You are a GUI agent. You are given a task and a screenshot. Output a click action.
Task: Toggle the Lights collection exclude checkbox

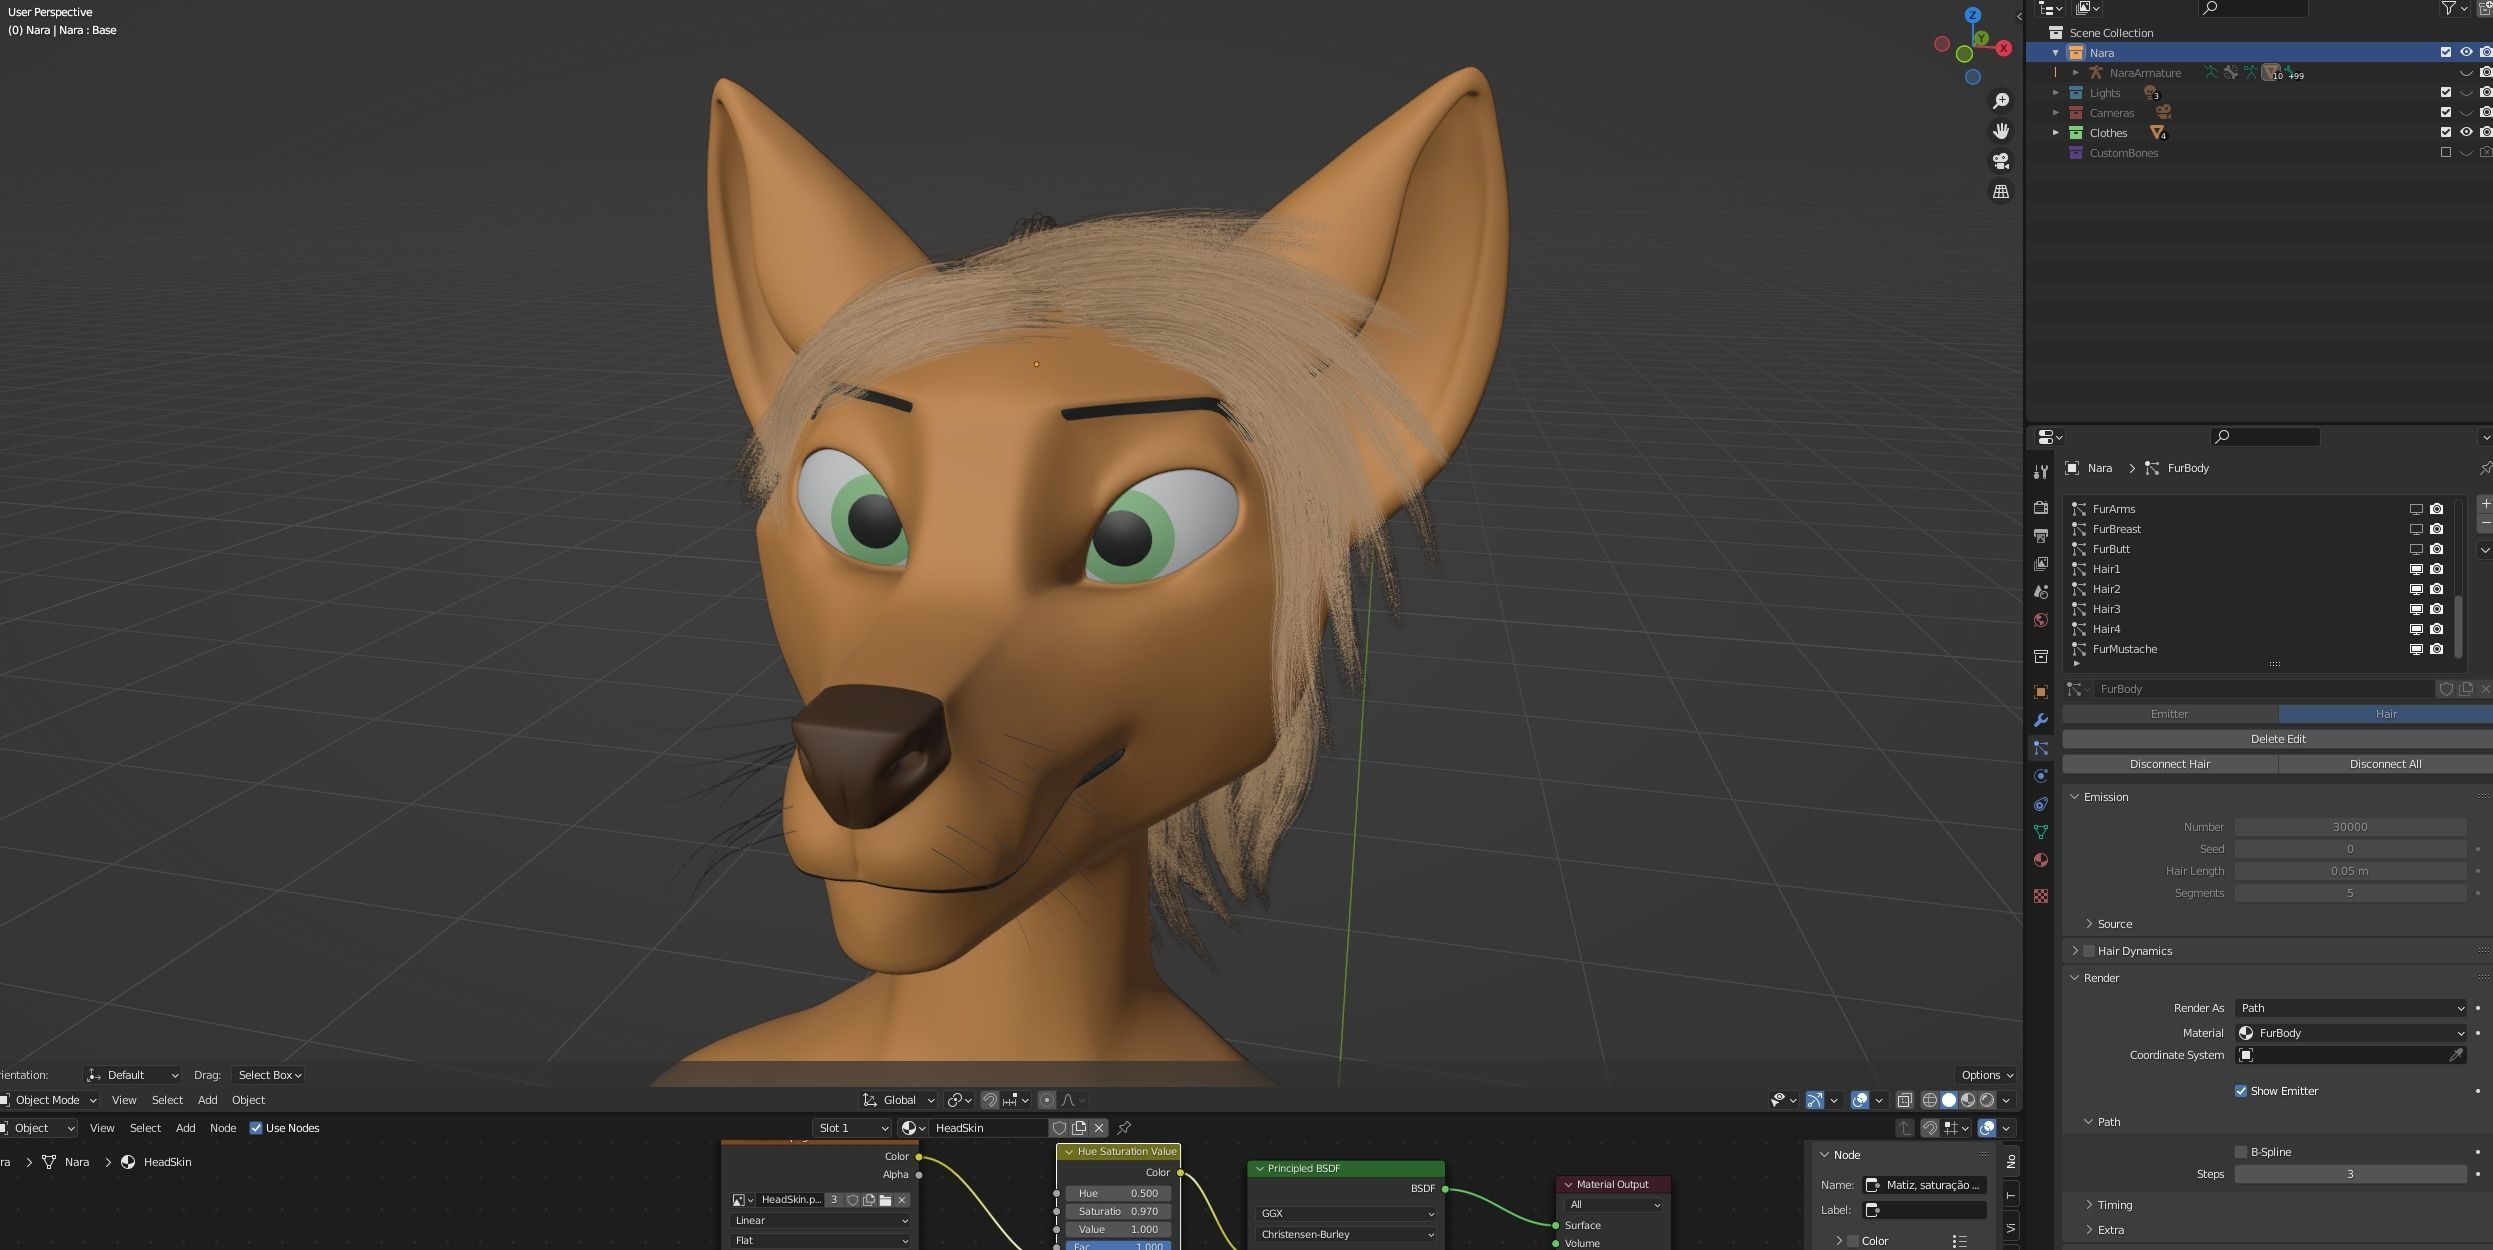point(2446,93)
